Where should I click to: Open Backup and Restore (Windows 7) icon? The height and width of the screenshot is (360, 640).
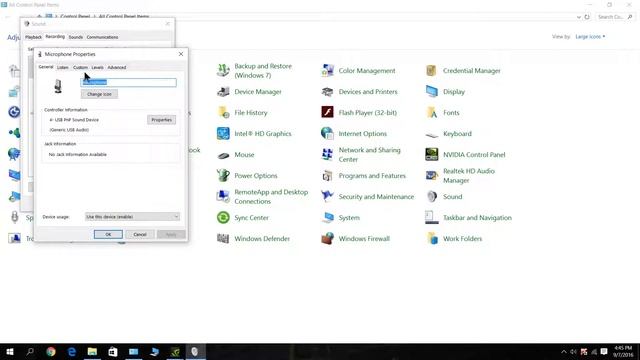coord(223,71)
